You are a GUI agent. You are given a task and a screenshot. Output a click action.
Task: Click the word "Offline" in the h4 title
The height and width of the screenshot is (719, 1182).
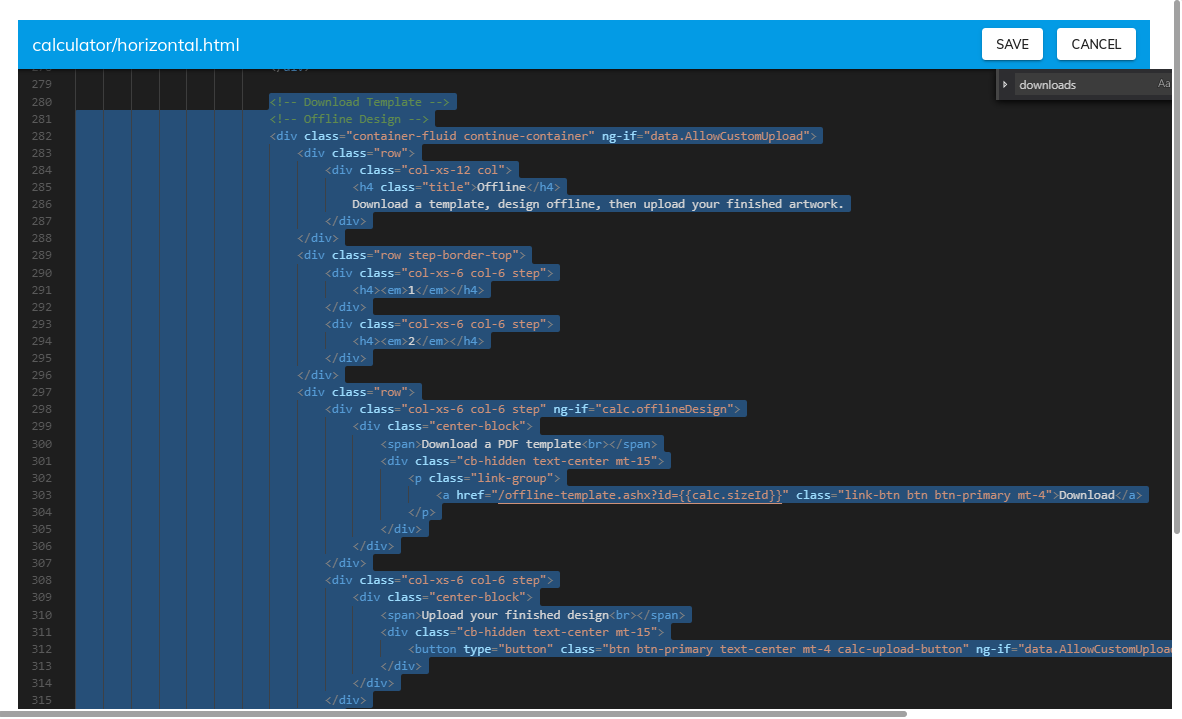(x=501, y=187)
